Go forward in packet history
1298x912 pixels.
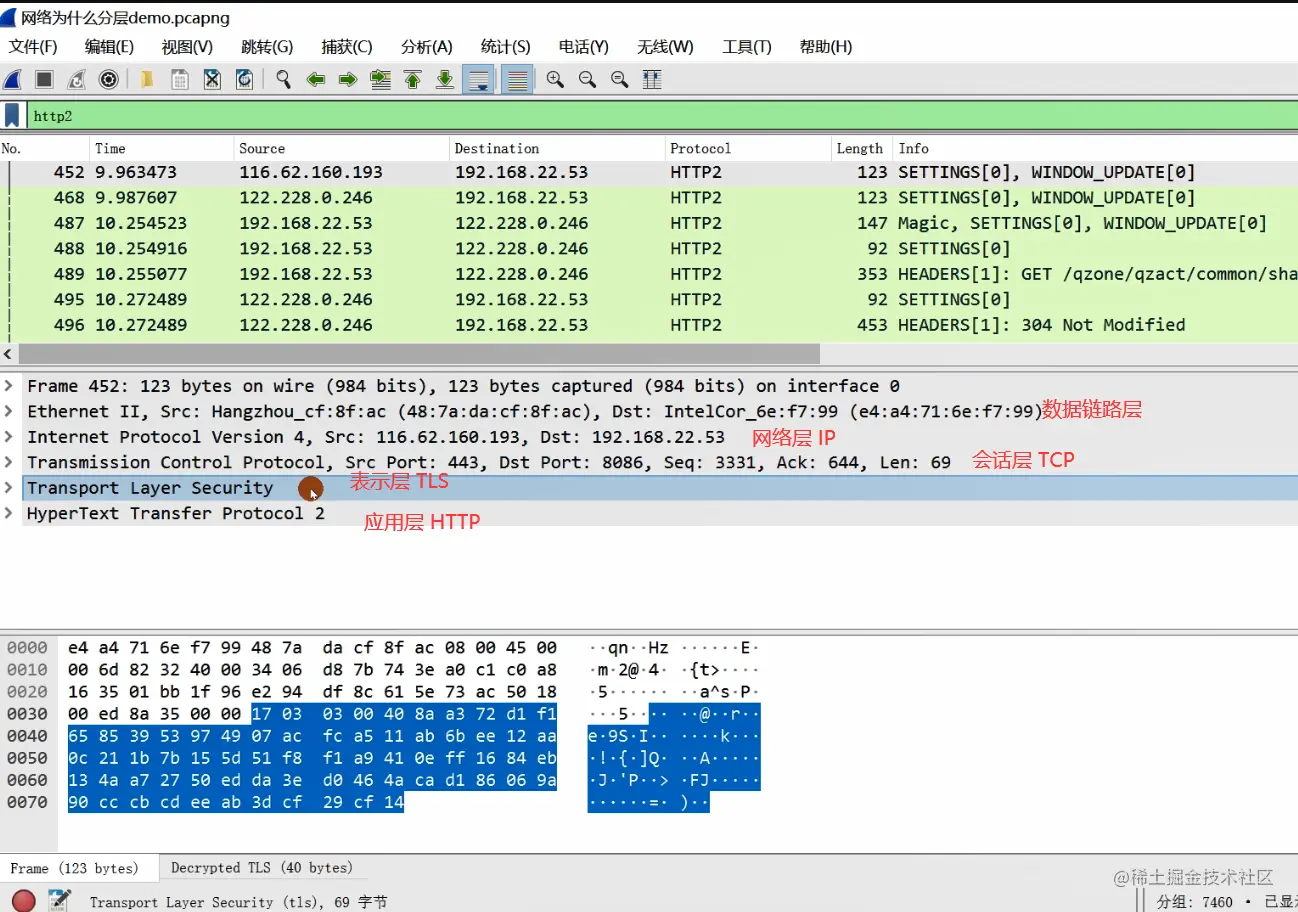click(x=348, y=80)
